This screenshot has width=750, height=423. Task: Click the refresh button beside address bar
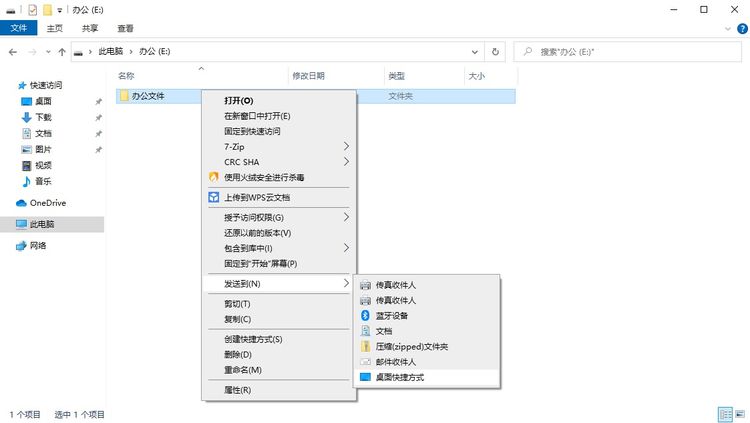tap(495, 51)
